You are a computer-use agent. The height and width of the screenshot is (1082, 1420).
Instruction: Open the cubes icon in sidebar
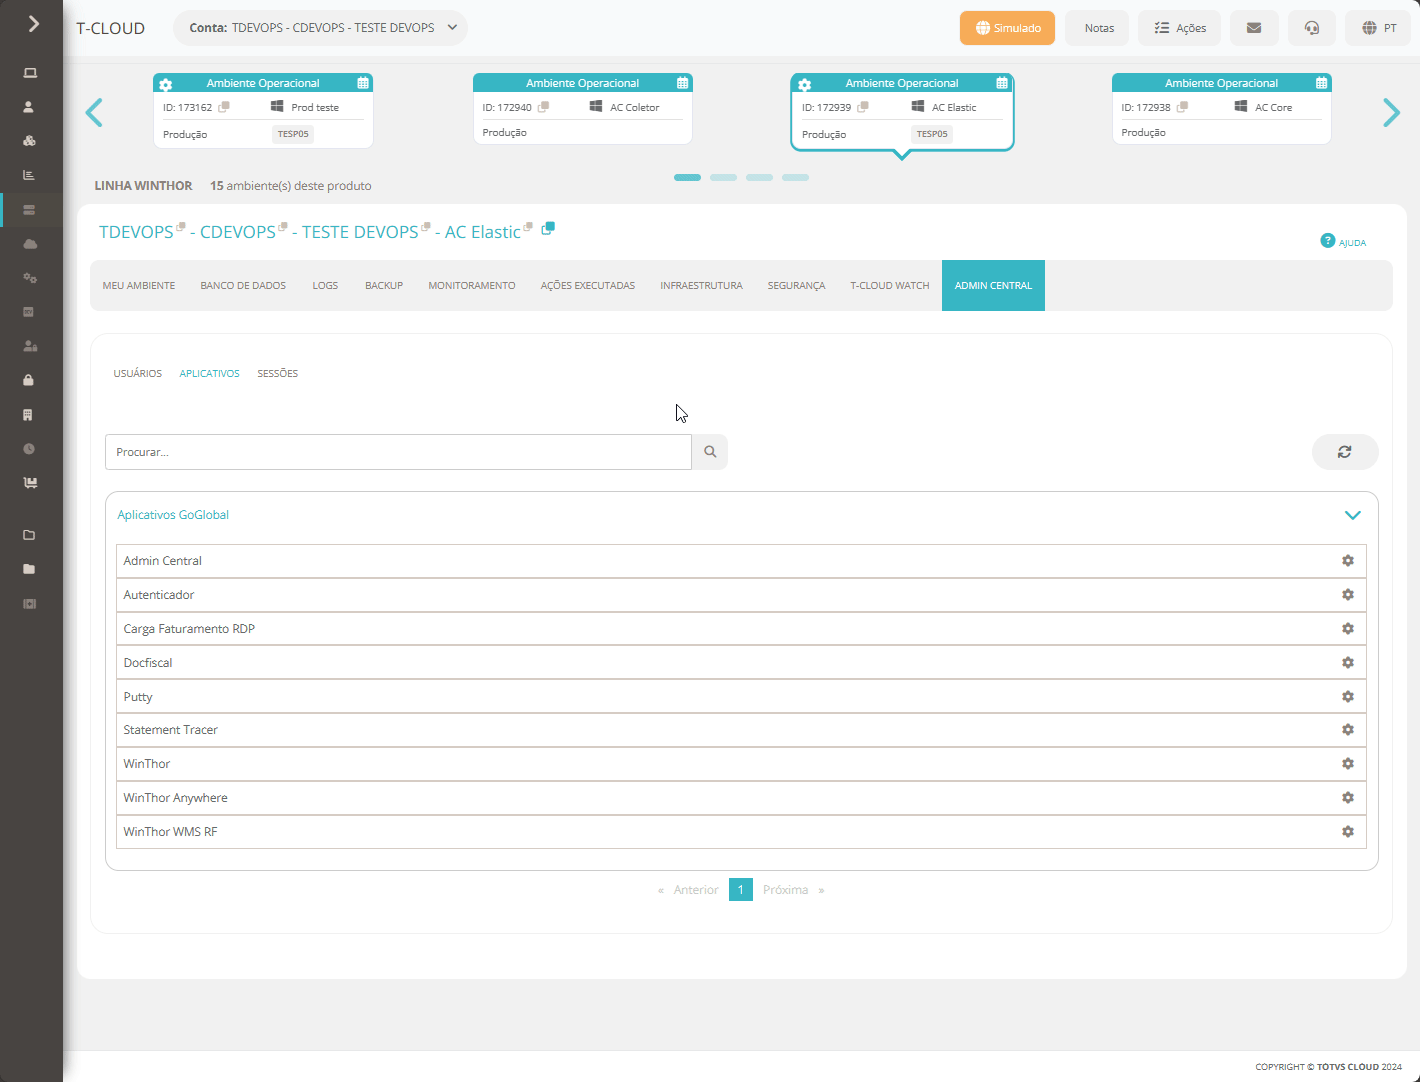click(x=29, y=141)
